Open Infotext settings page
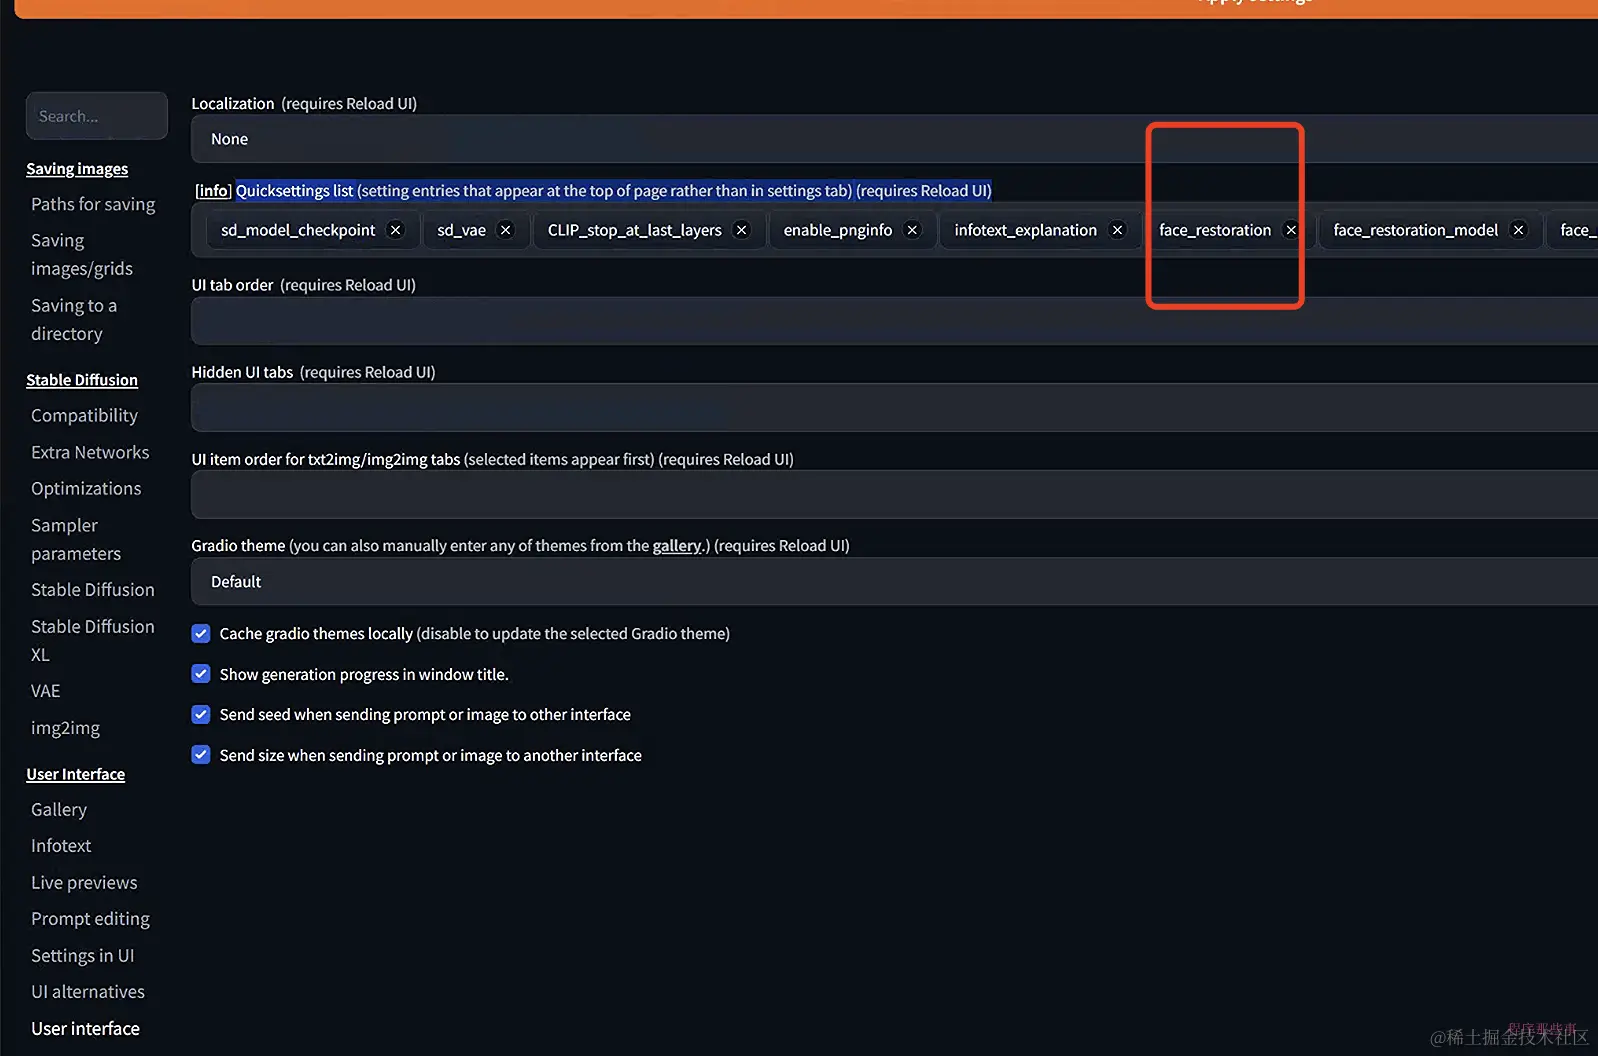The image size is (1598, 1056). tap(61, 846)
